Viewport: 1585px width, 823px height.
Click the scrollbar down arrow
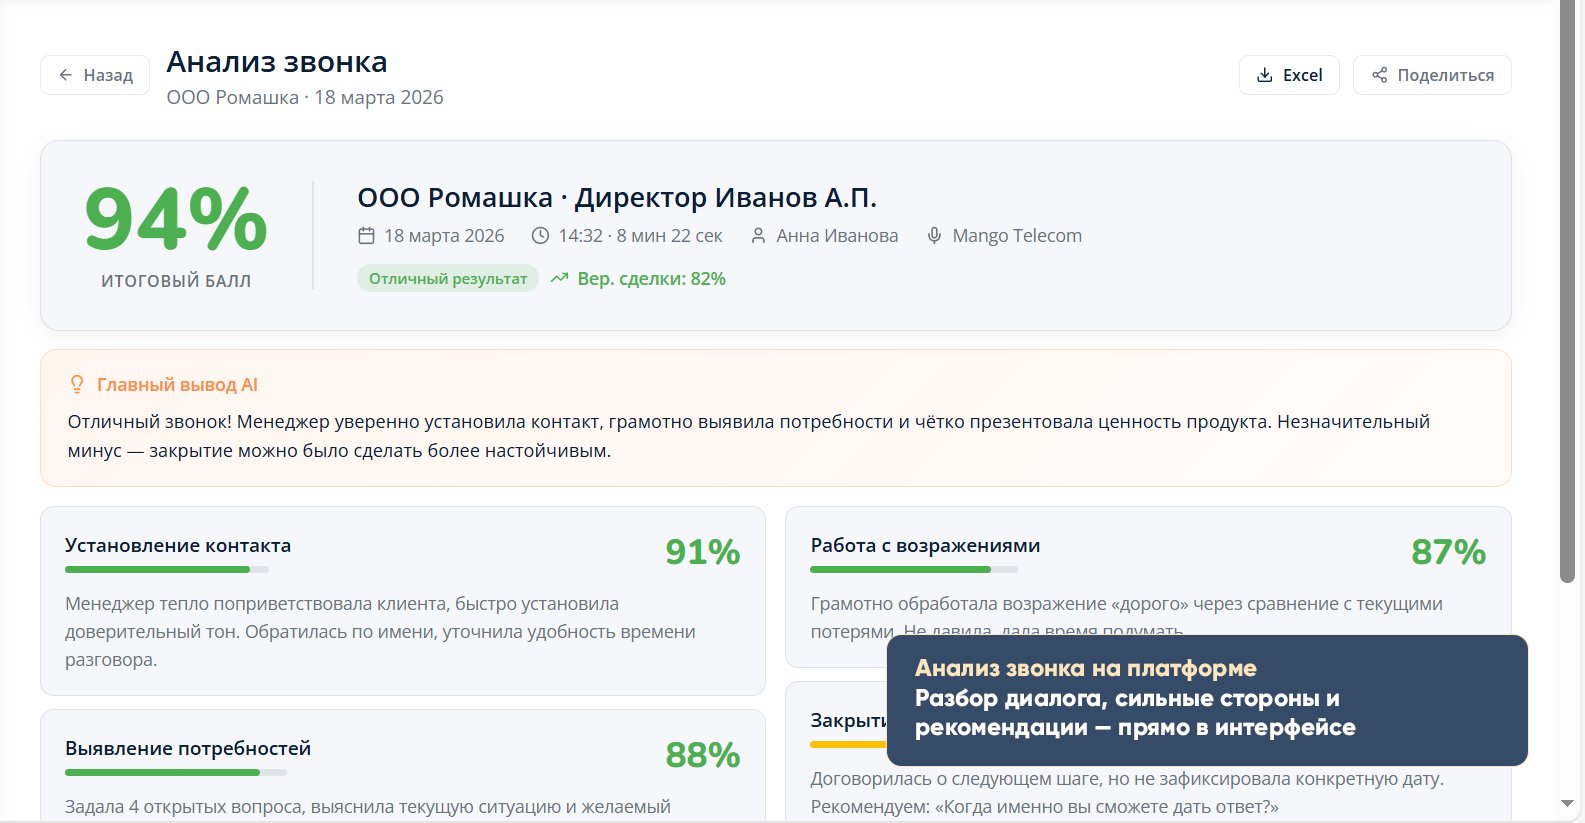[1567, 804]
